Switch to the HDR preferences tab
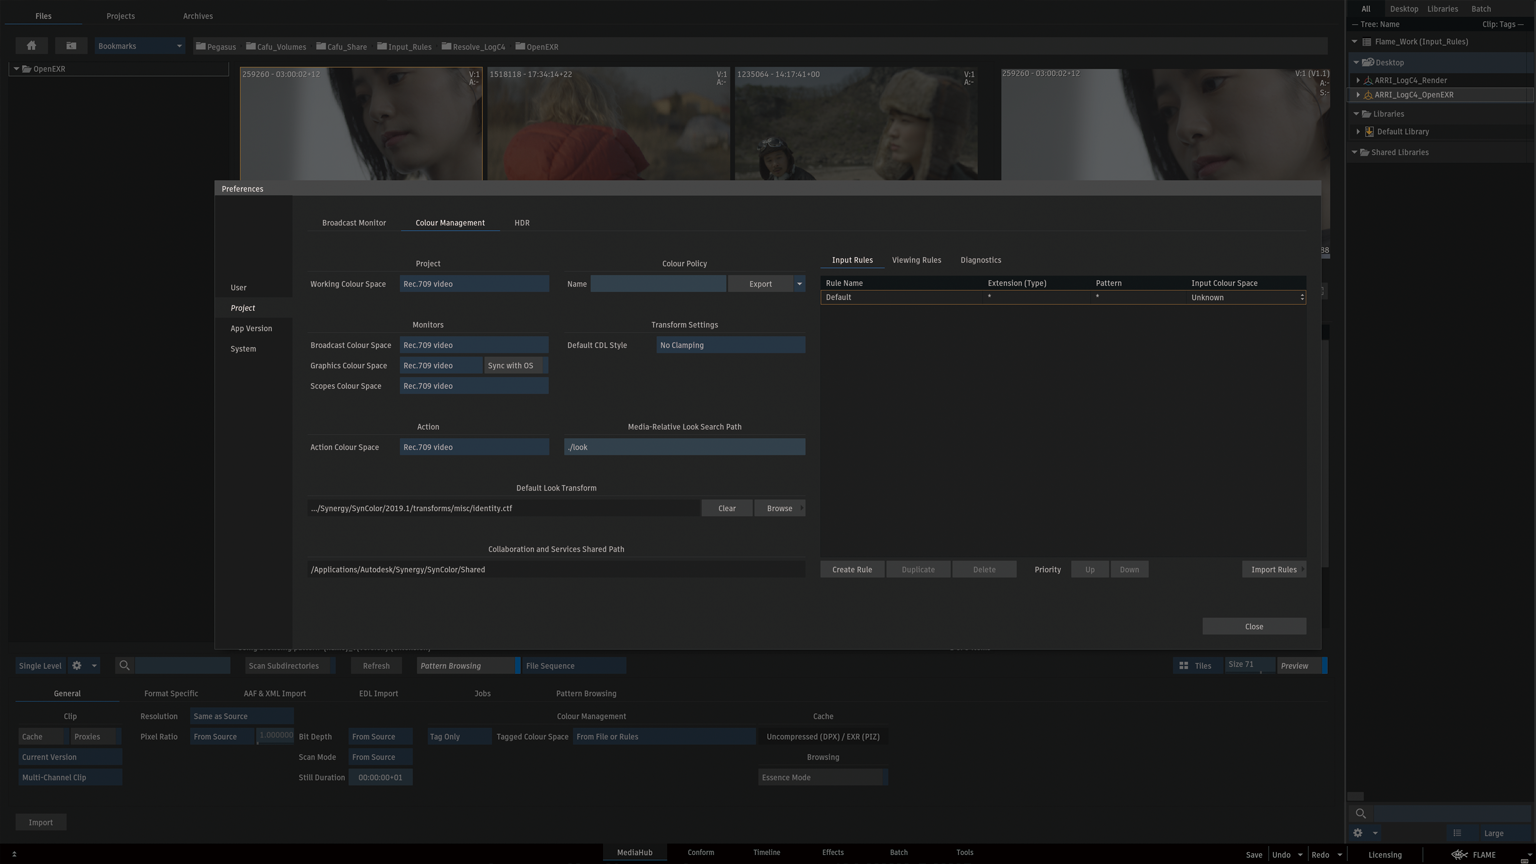This screenshot has width=1536, height=864. [521, 223]
